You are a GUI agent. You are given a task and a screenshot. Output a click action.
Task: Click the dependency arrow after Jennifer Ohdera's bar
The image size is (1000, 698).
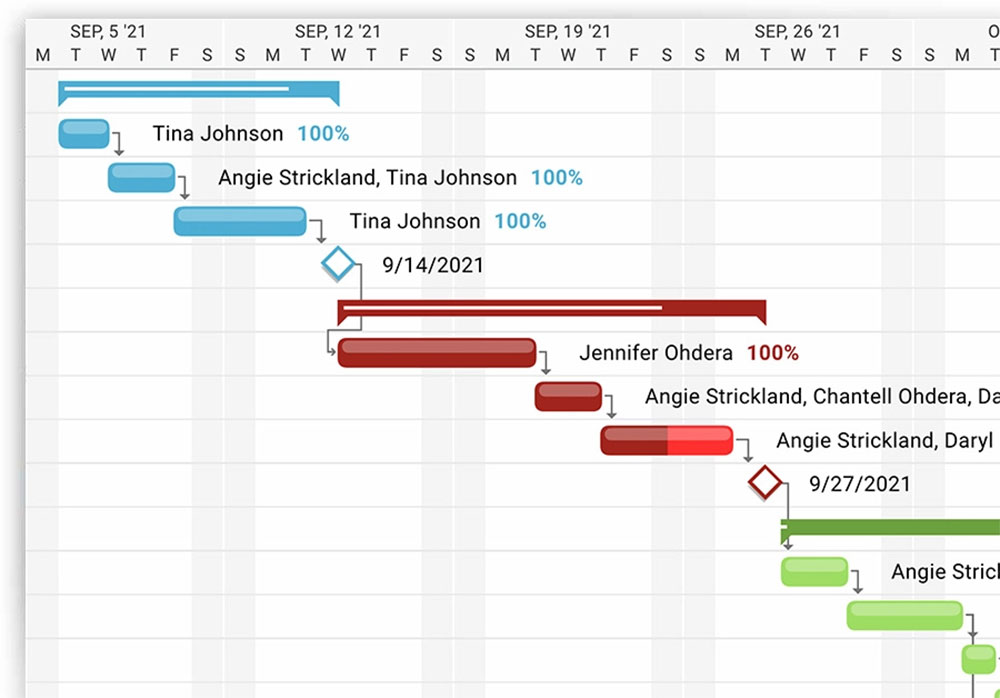pos(544,362)
